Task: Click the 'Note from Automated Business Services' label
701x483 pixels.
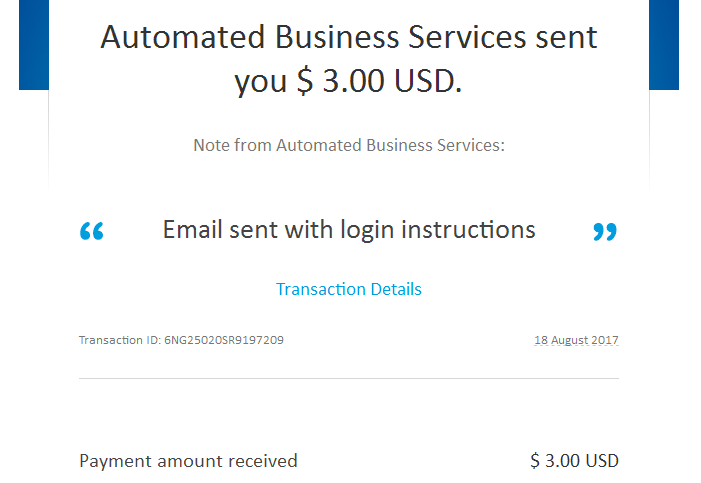Action: [x=349, y=145]
